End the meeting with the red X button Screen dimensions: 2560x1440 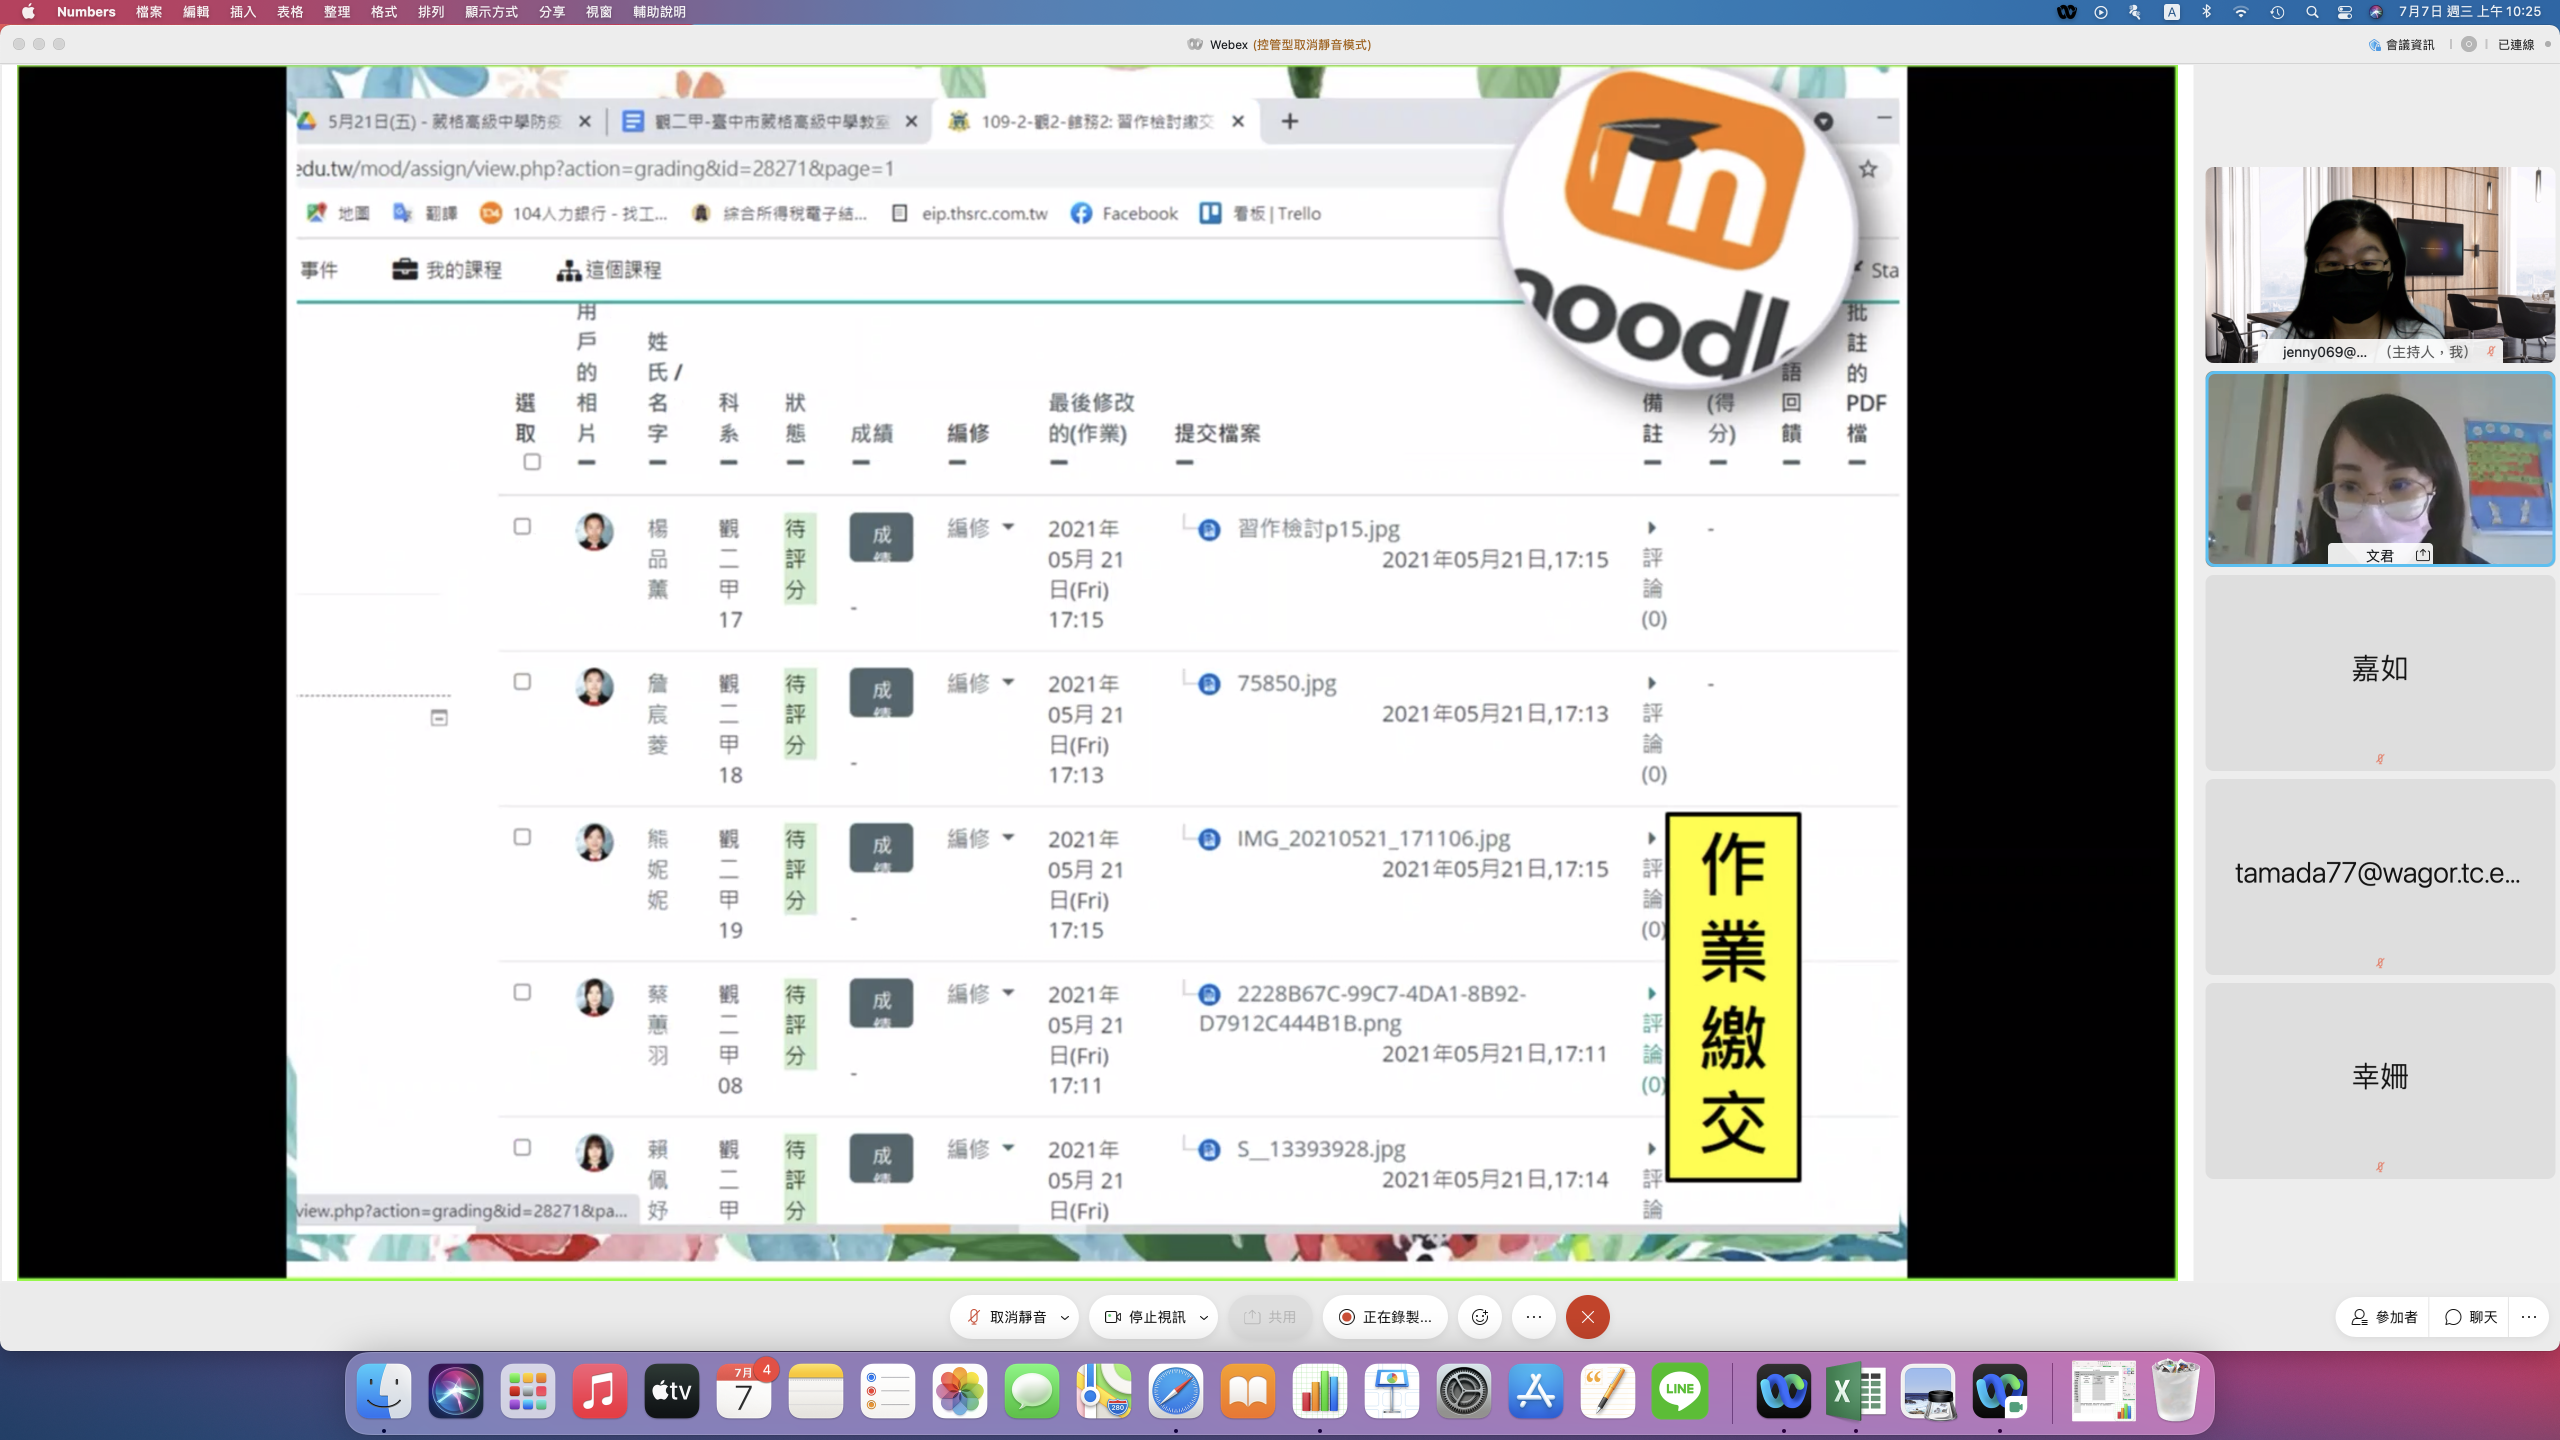[x=1587, y=1317]
